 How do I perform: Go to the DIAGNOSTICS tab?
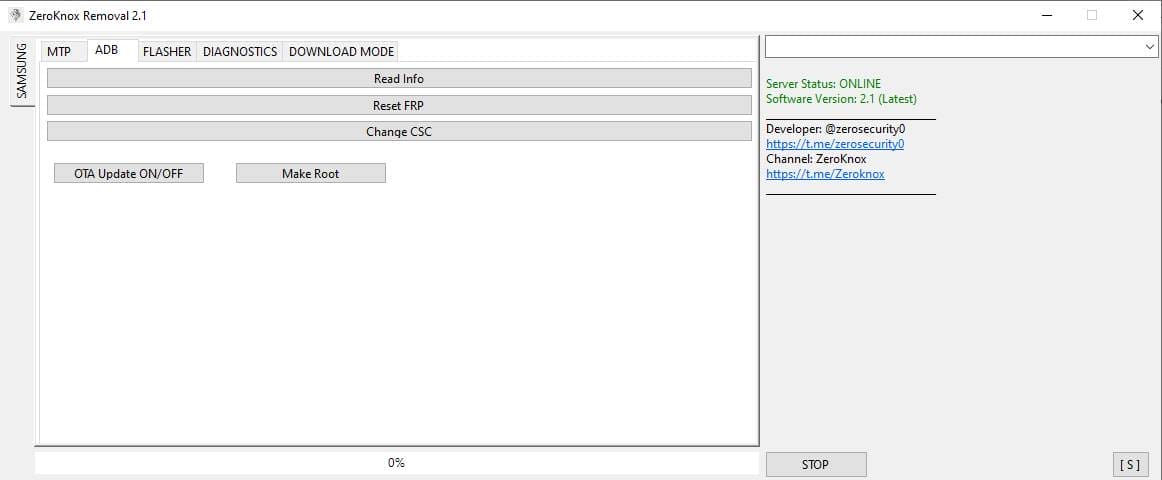tap(239, 51)
